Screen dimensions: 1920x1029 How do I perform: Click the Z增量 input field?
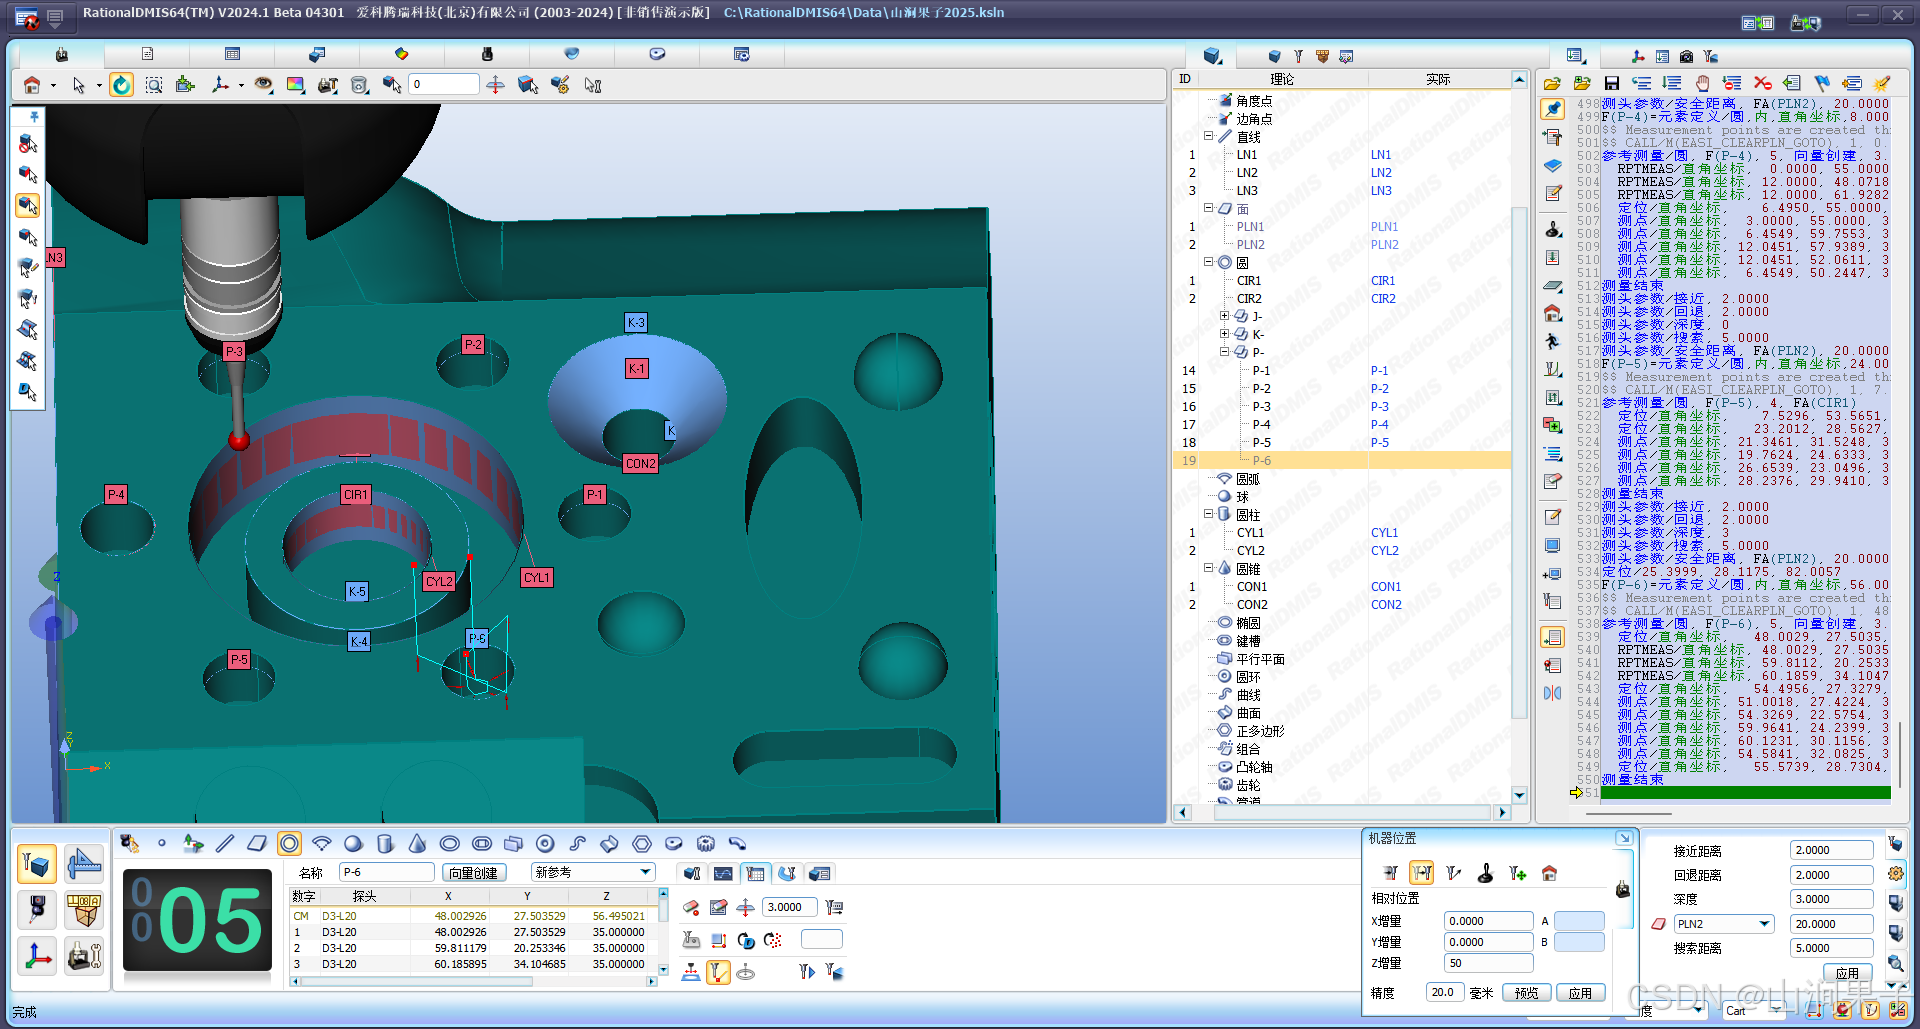pos(1488,963)
